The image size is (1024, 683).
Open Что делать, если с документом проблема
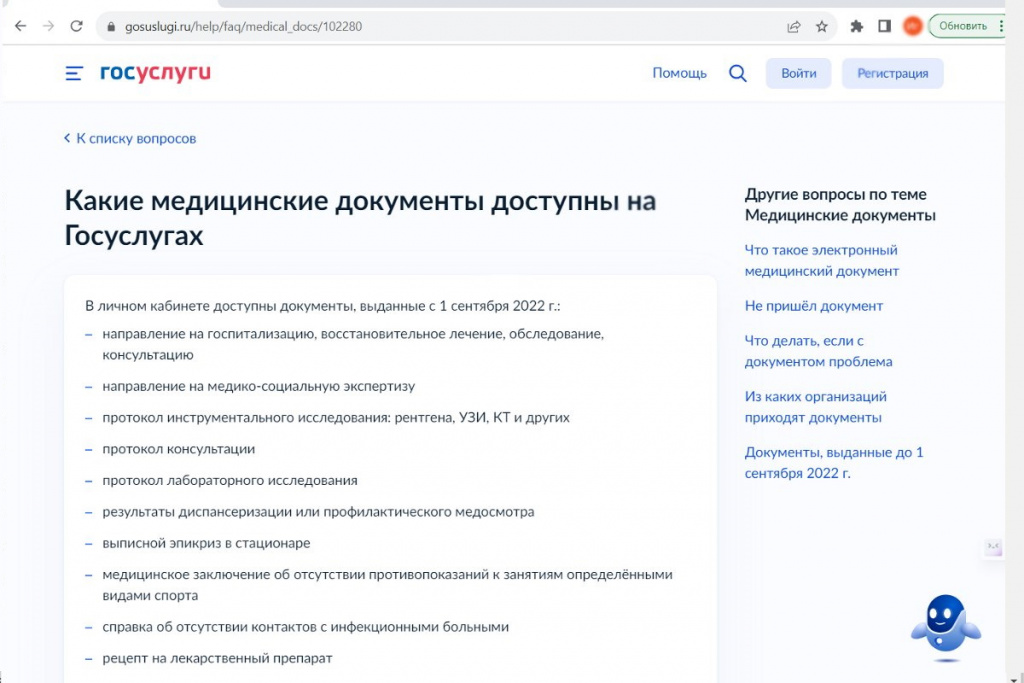click(x=818, y=351)
